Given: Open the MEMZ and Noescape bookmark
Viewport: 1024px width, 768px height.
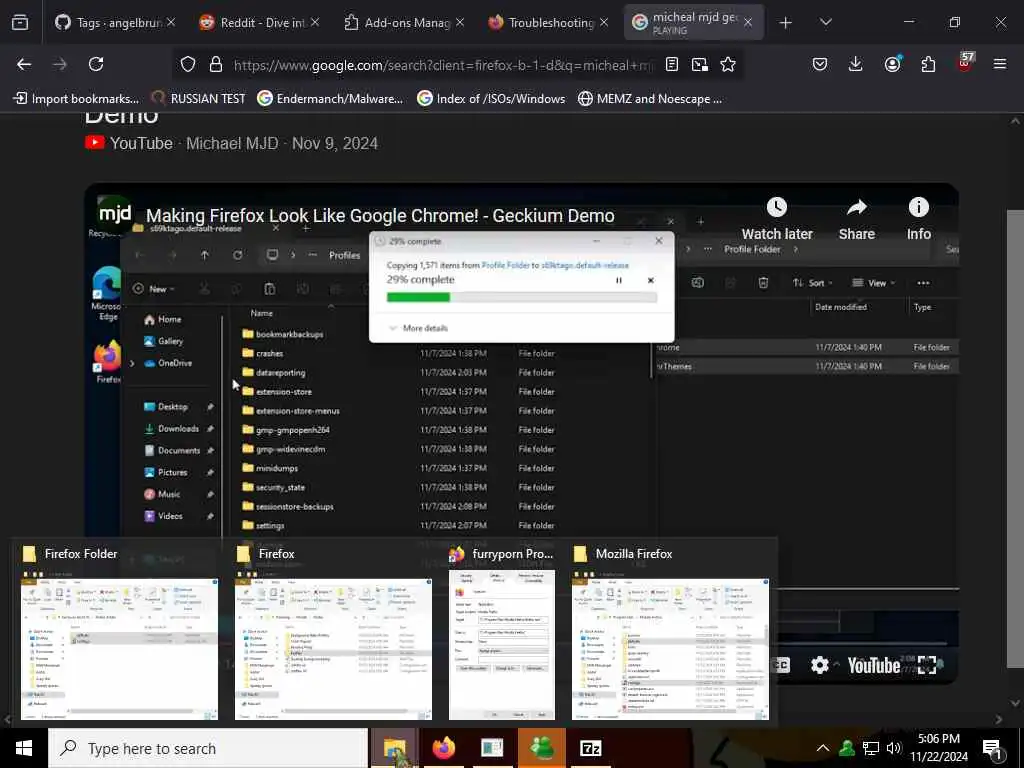Looking at the screenshot, I should (650, 99).
